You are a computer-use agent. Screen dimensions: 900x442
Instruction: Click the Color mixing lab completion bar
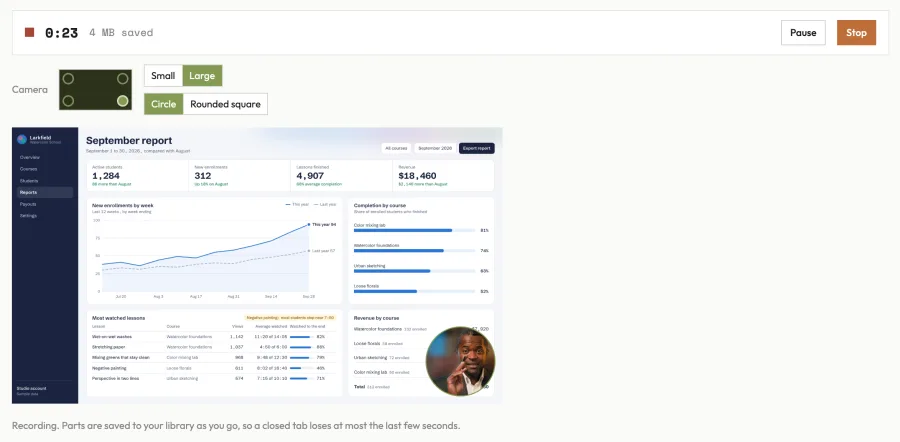pos(414,230)
